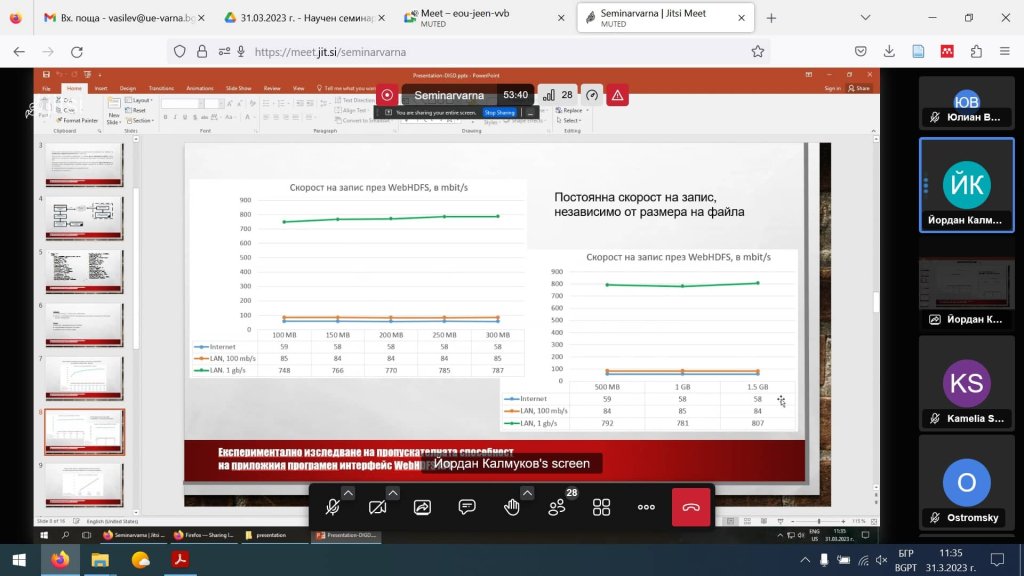Select Ostromsky participant tile
This screenshot has height=576, width=1024.
coord(967,482)
